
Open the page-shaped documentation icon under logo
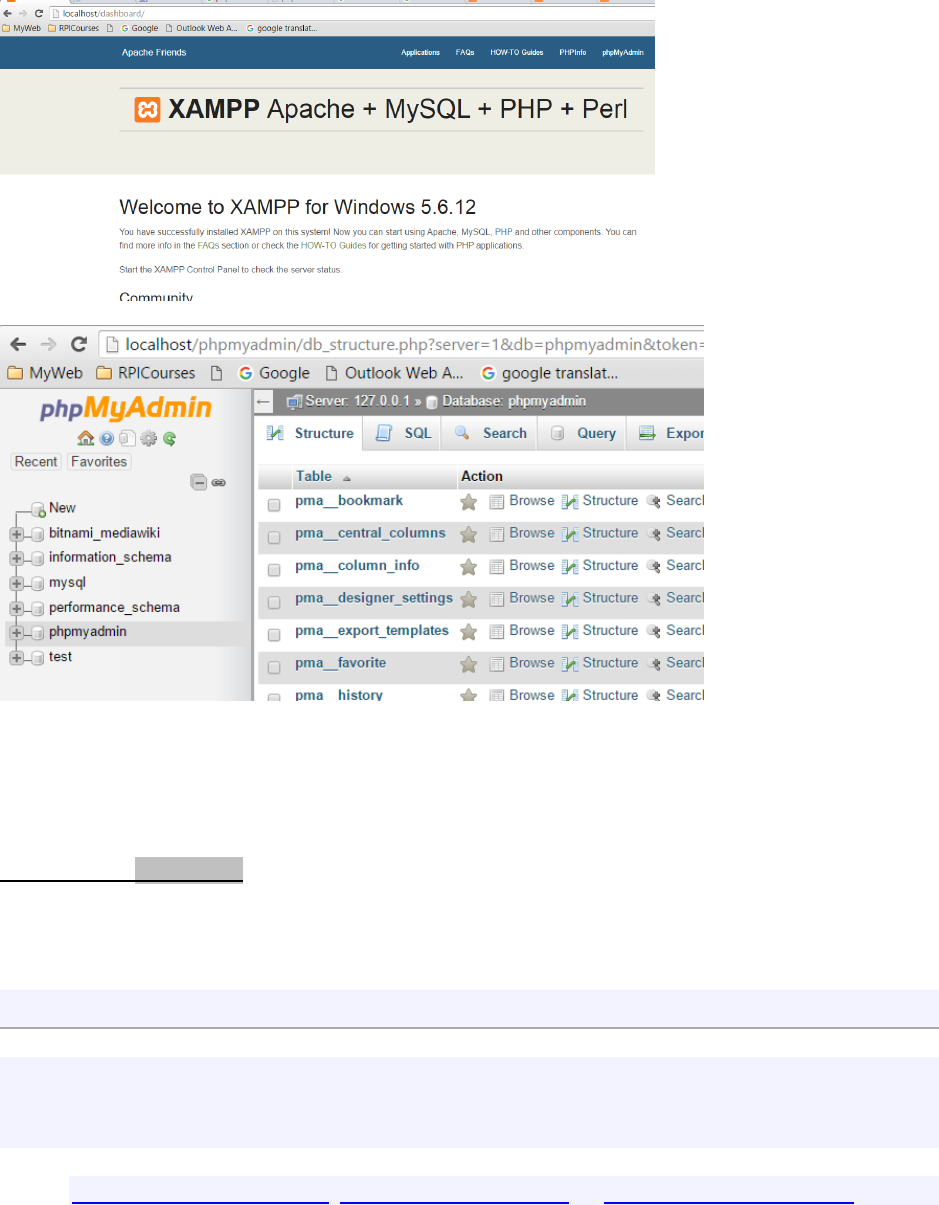tap(126, 439)
